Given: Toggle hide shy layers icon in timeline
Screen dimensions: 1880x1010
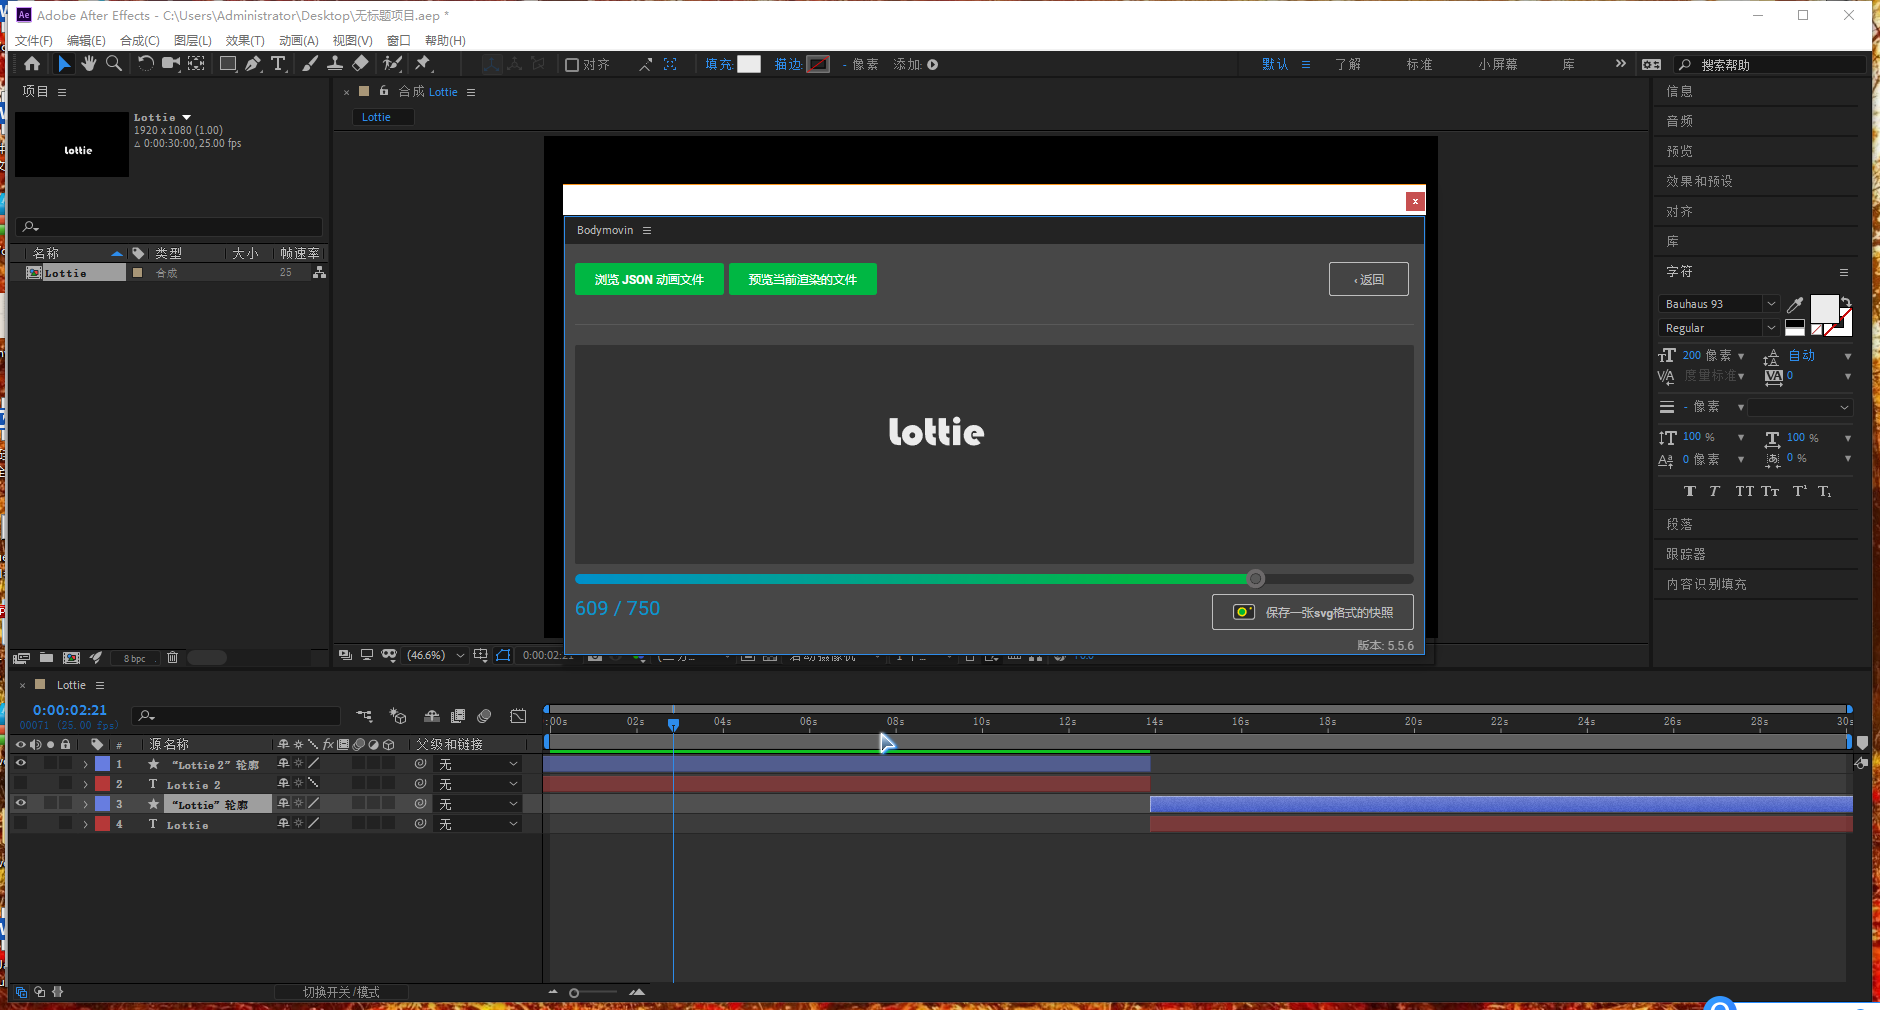Looking at the screenshot, I should [432, 716].
